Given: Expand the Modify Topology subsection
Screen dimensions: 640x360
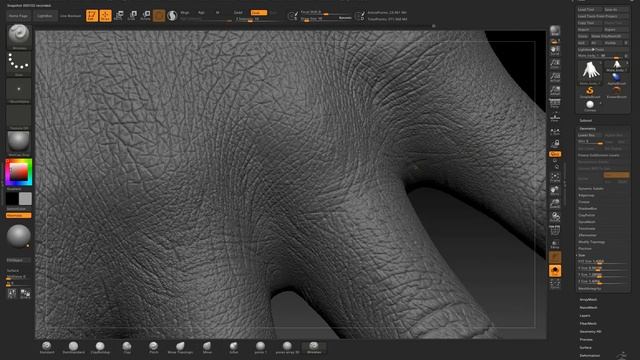Looking at the screenshot, I should coord(591,242).
